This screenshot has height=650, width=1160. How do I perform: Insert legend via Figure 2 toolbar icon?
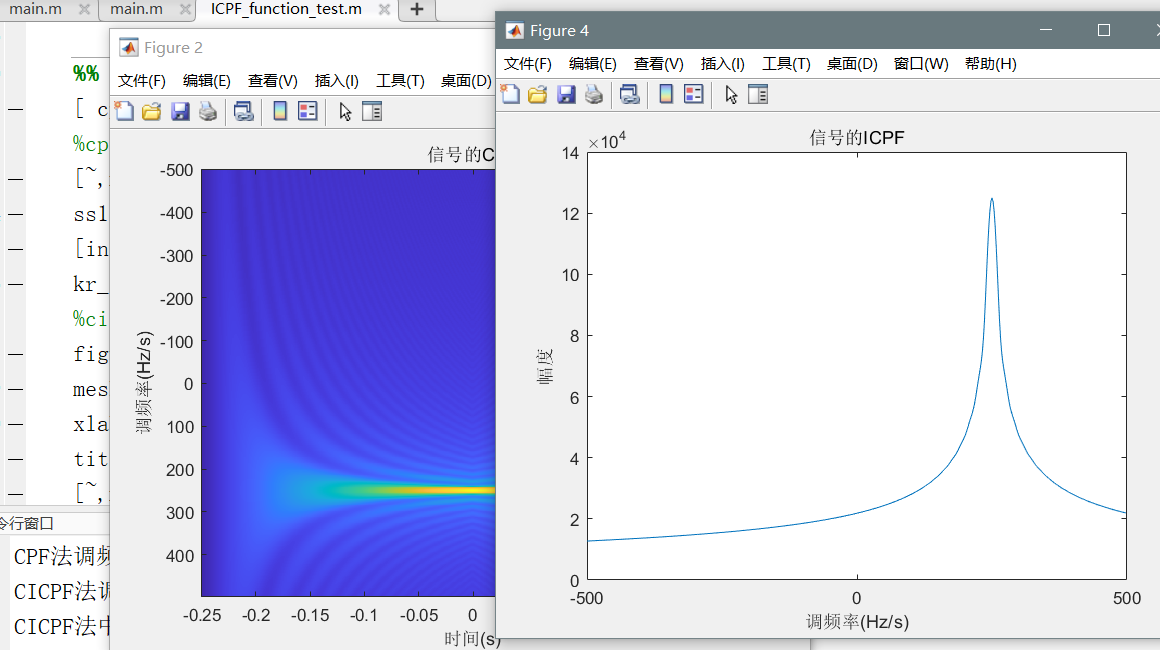308,112
